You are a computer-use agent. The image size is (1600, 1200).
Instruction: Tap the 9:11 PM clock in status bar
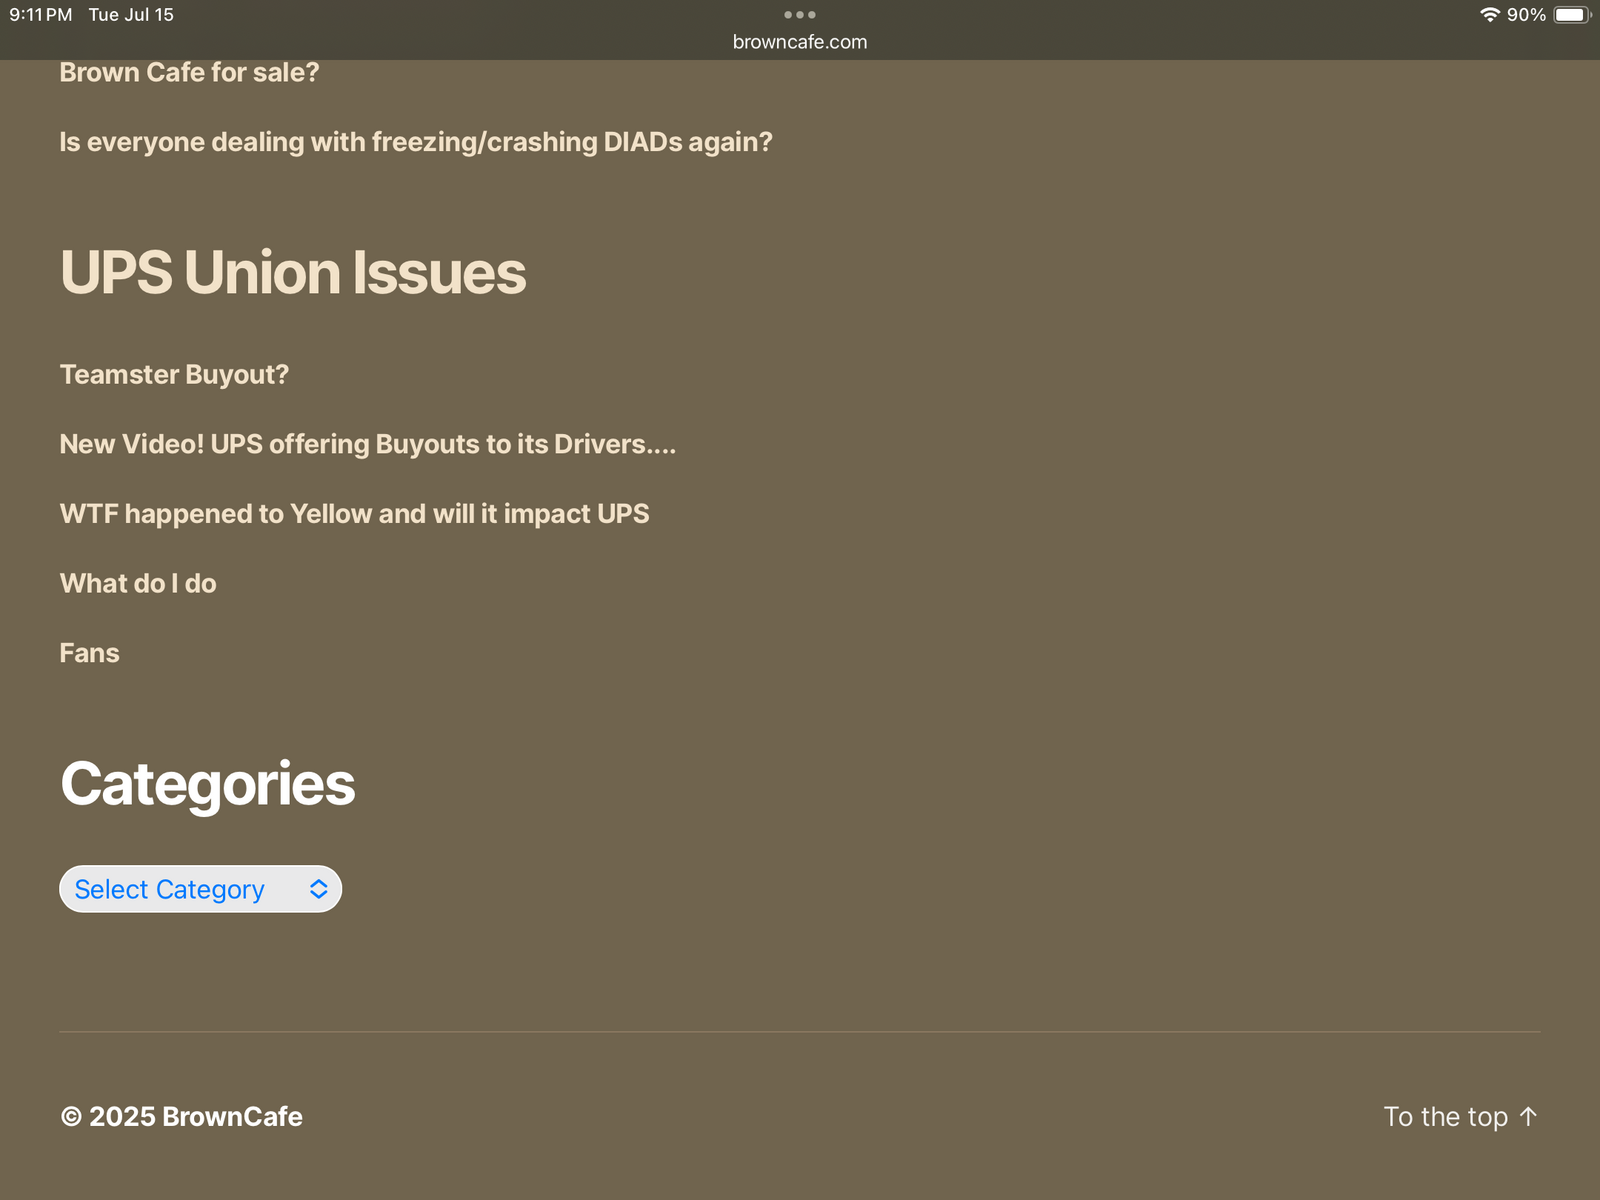click(x=41, y=15)
